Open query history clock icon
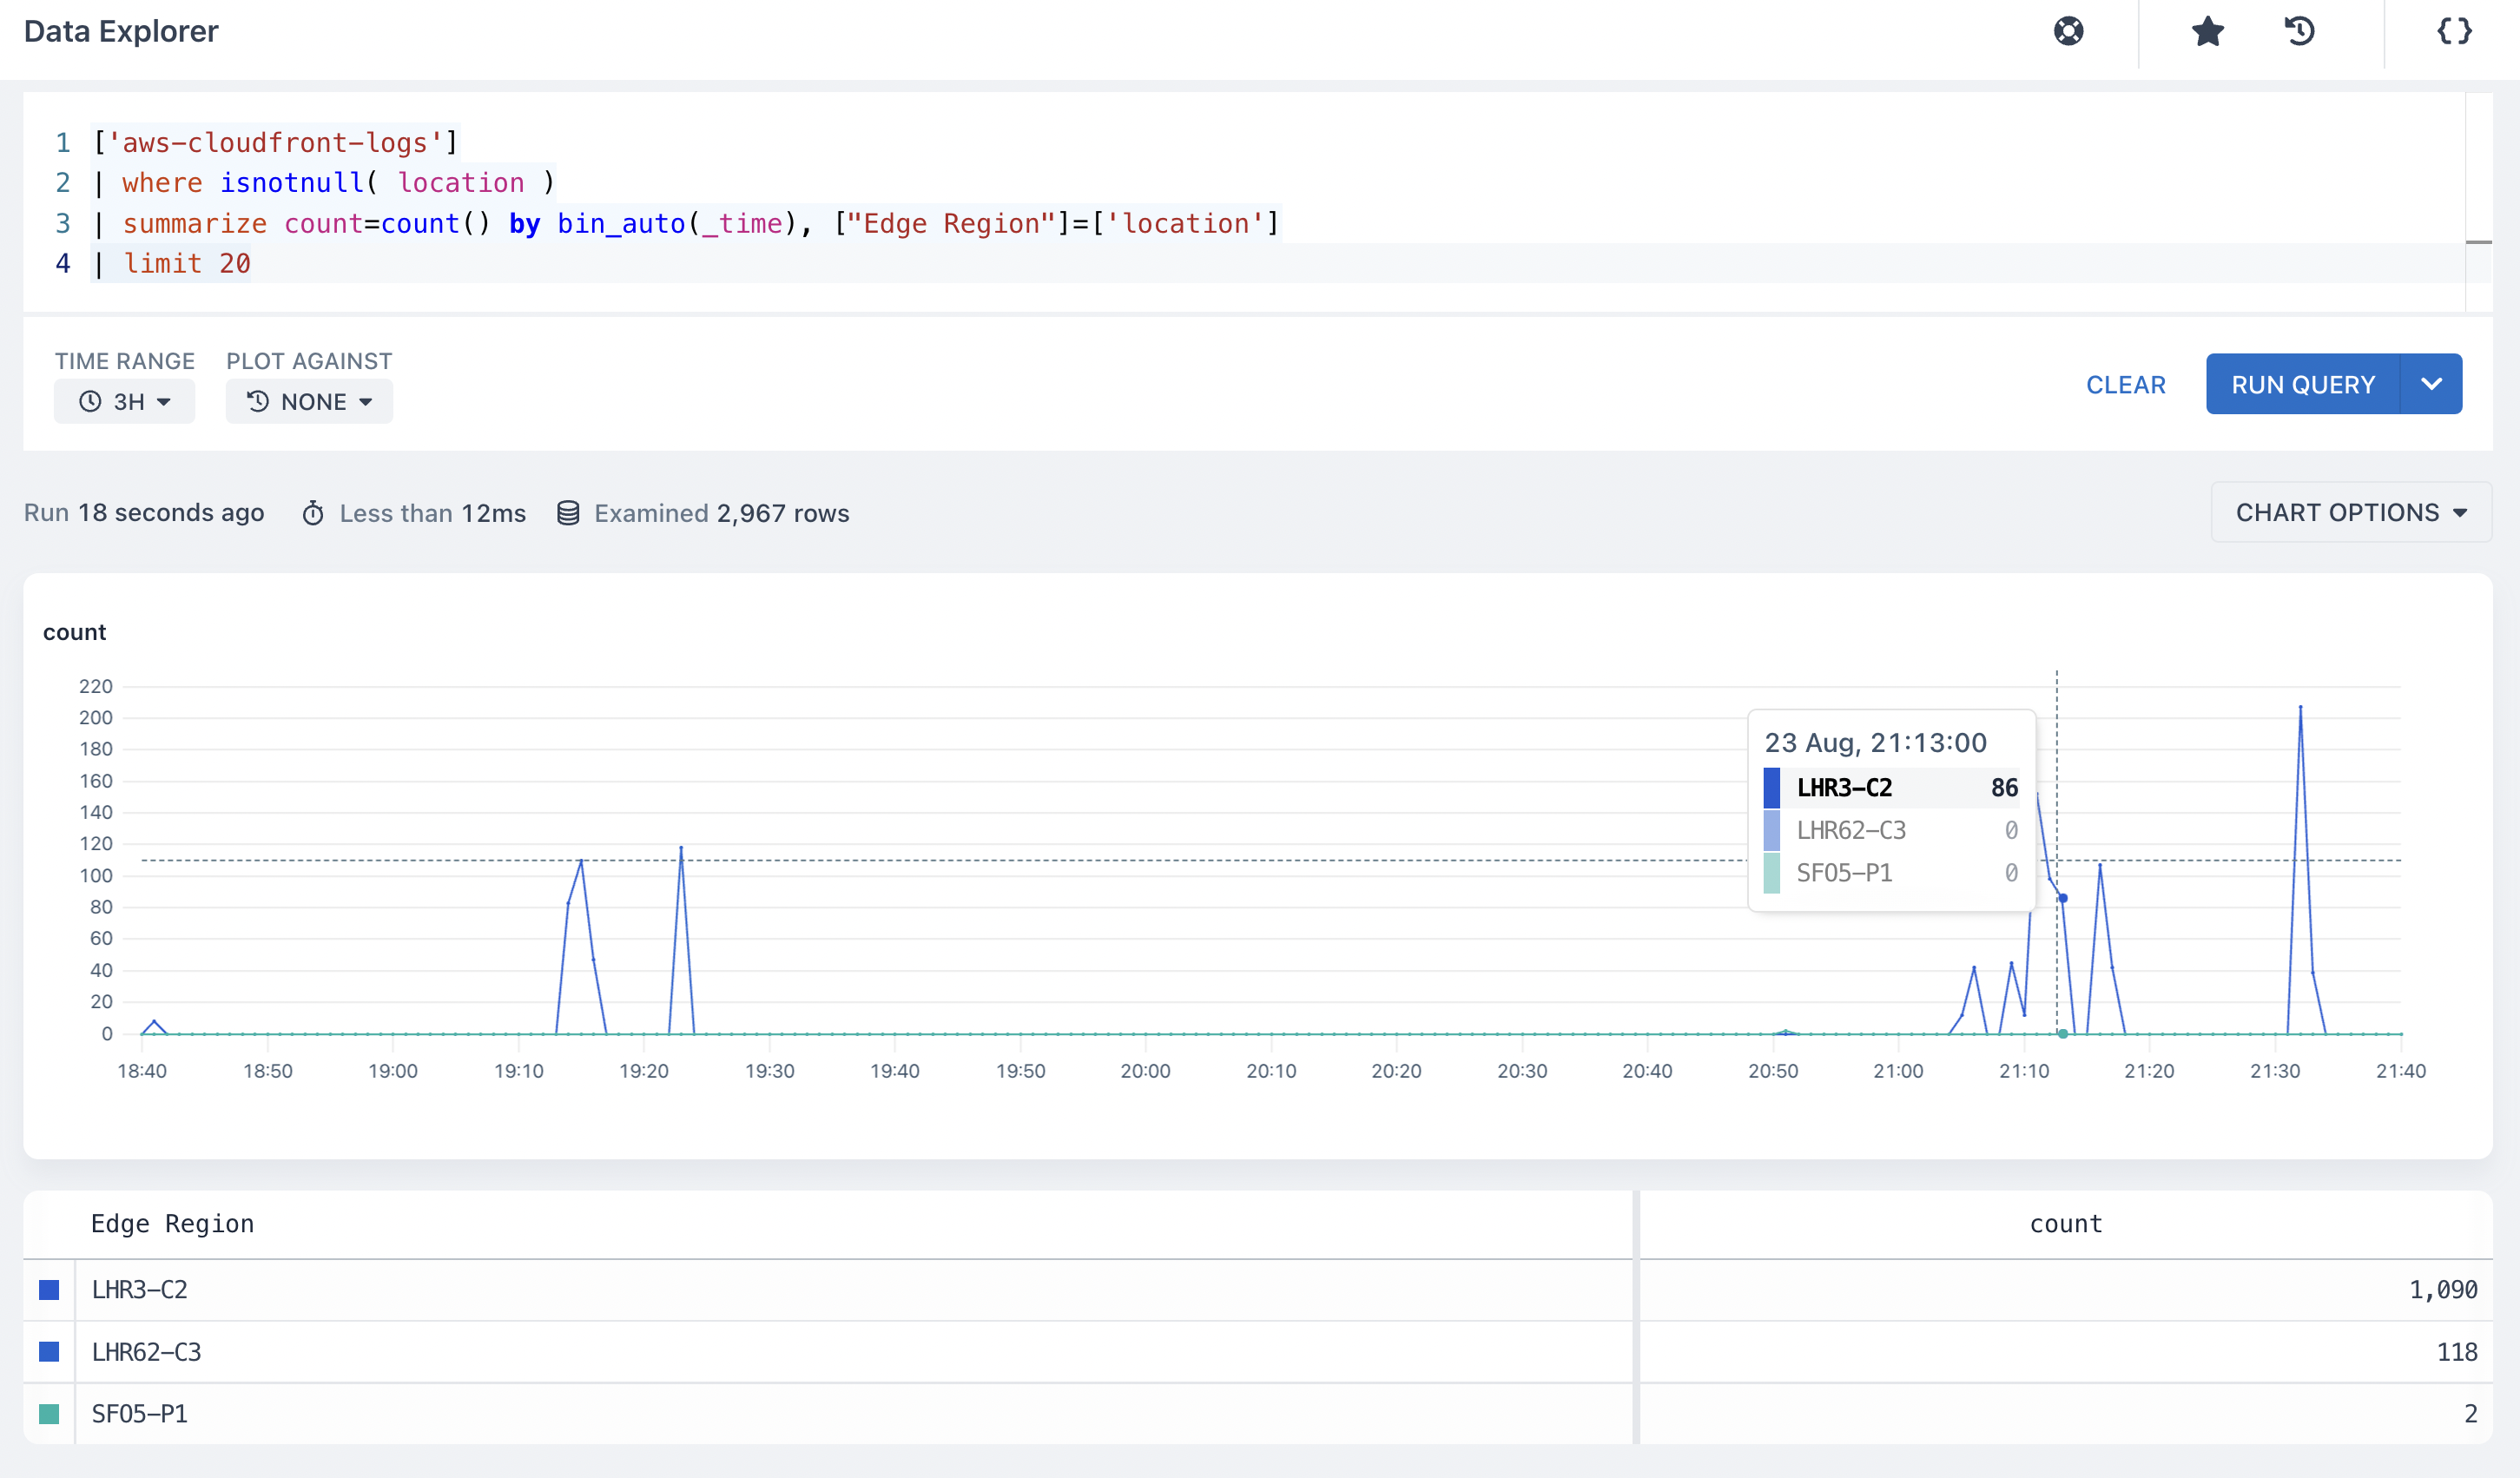Screen dimensions: 2520x1478 coord(2299,32)
